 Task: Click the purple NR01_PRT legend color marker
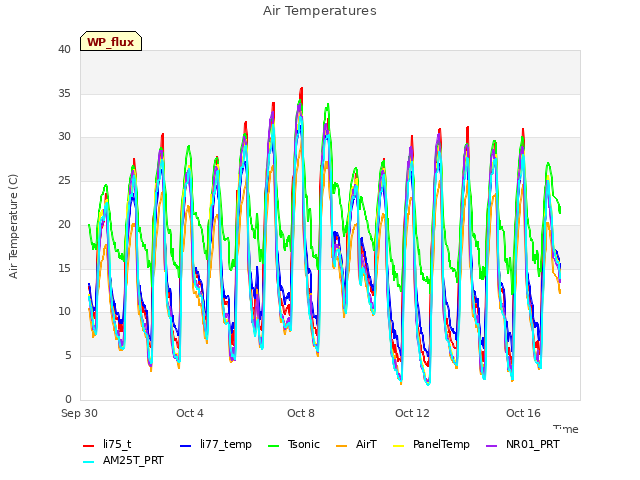click(492, 446)
